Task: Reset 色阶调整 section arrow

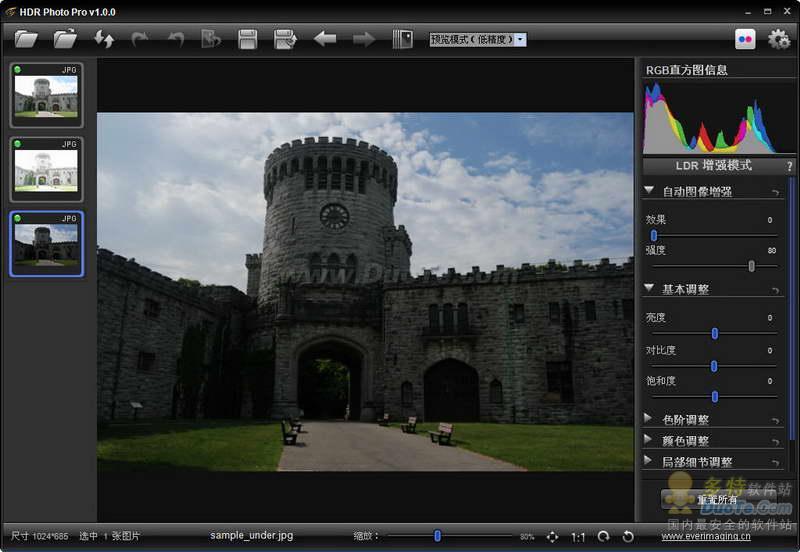Action: tap(776, 421)
